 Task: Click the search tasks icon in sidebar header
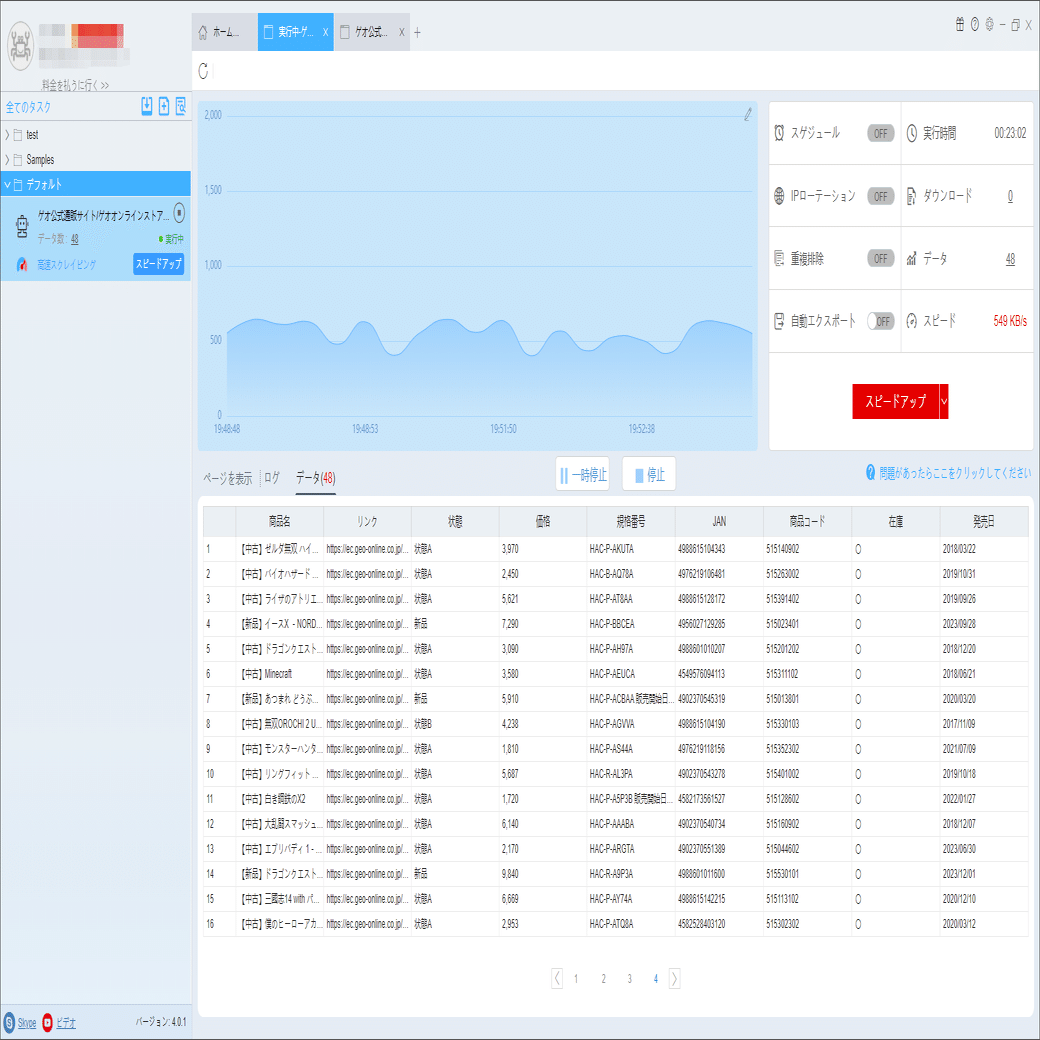point(180,106)
